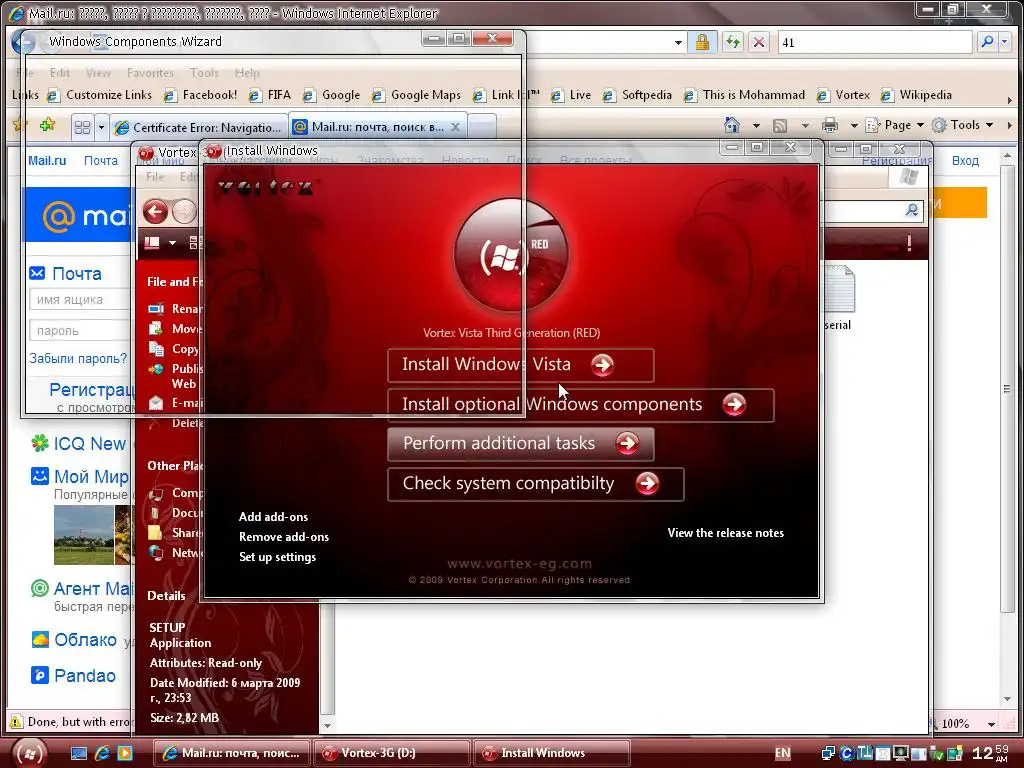The image size is (1024, 768).
Task: Click the ICQ New flower icon
Action: 40,443
